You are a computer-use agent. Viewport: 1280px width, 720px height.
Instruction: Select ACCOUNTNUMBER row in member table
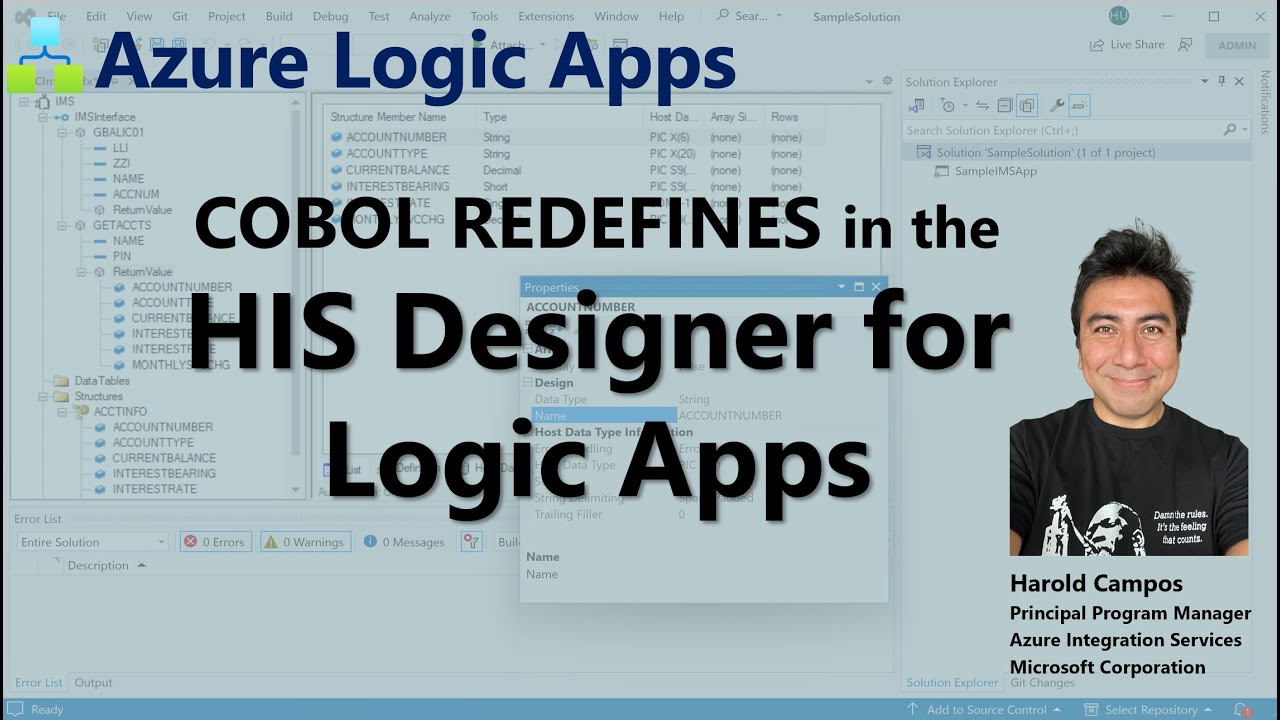pos(578,137)
